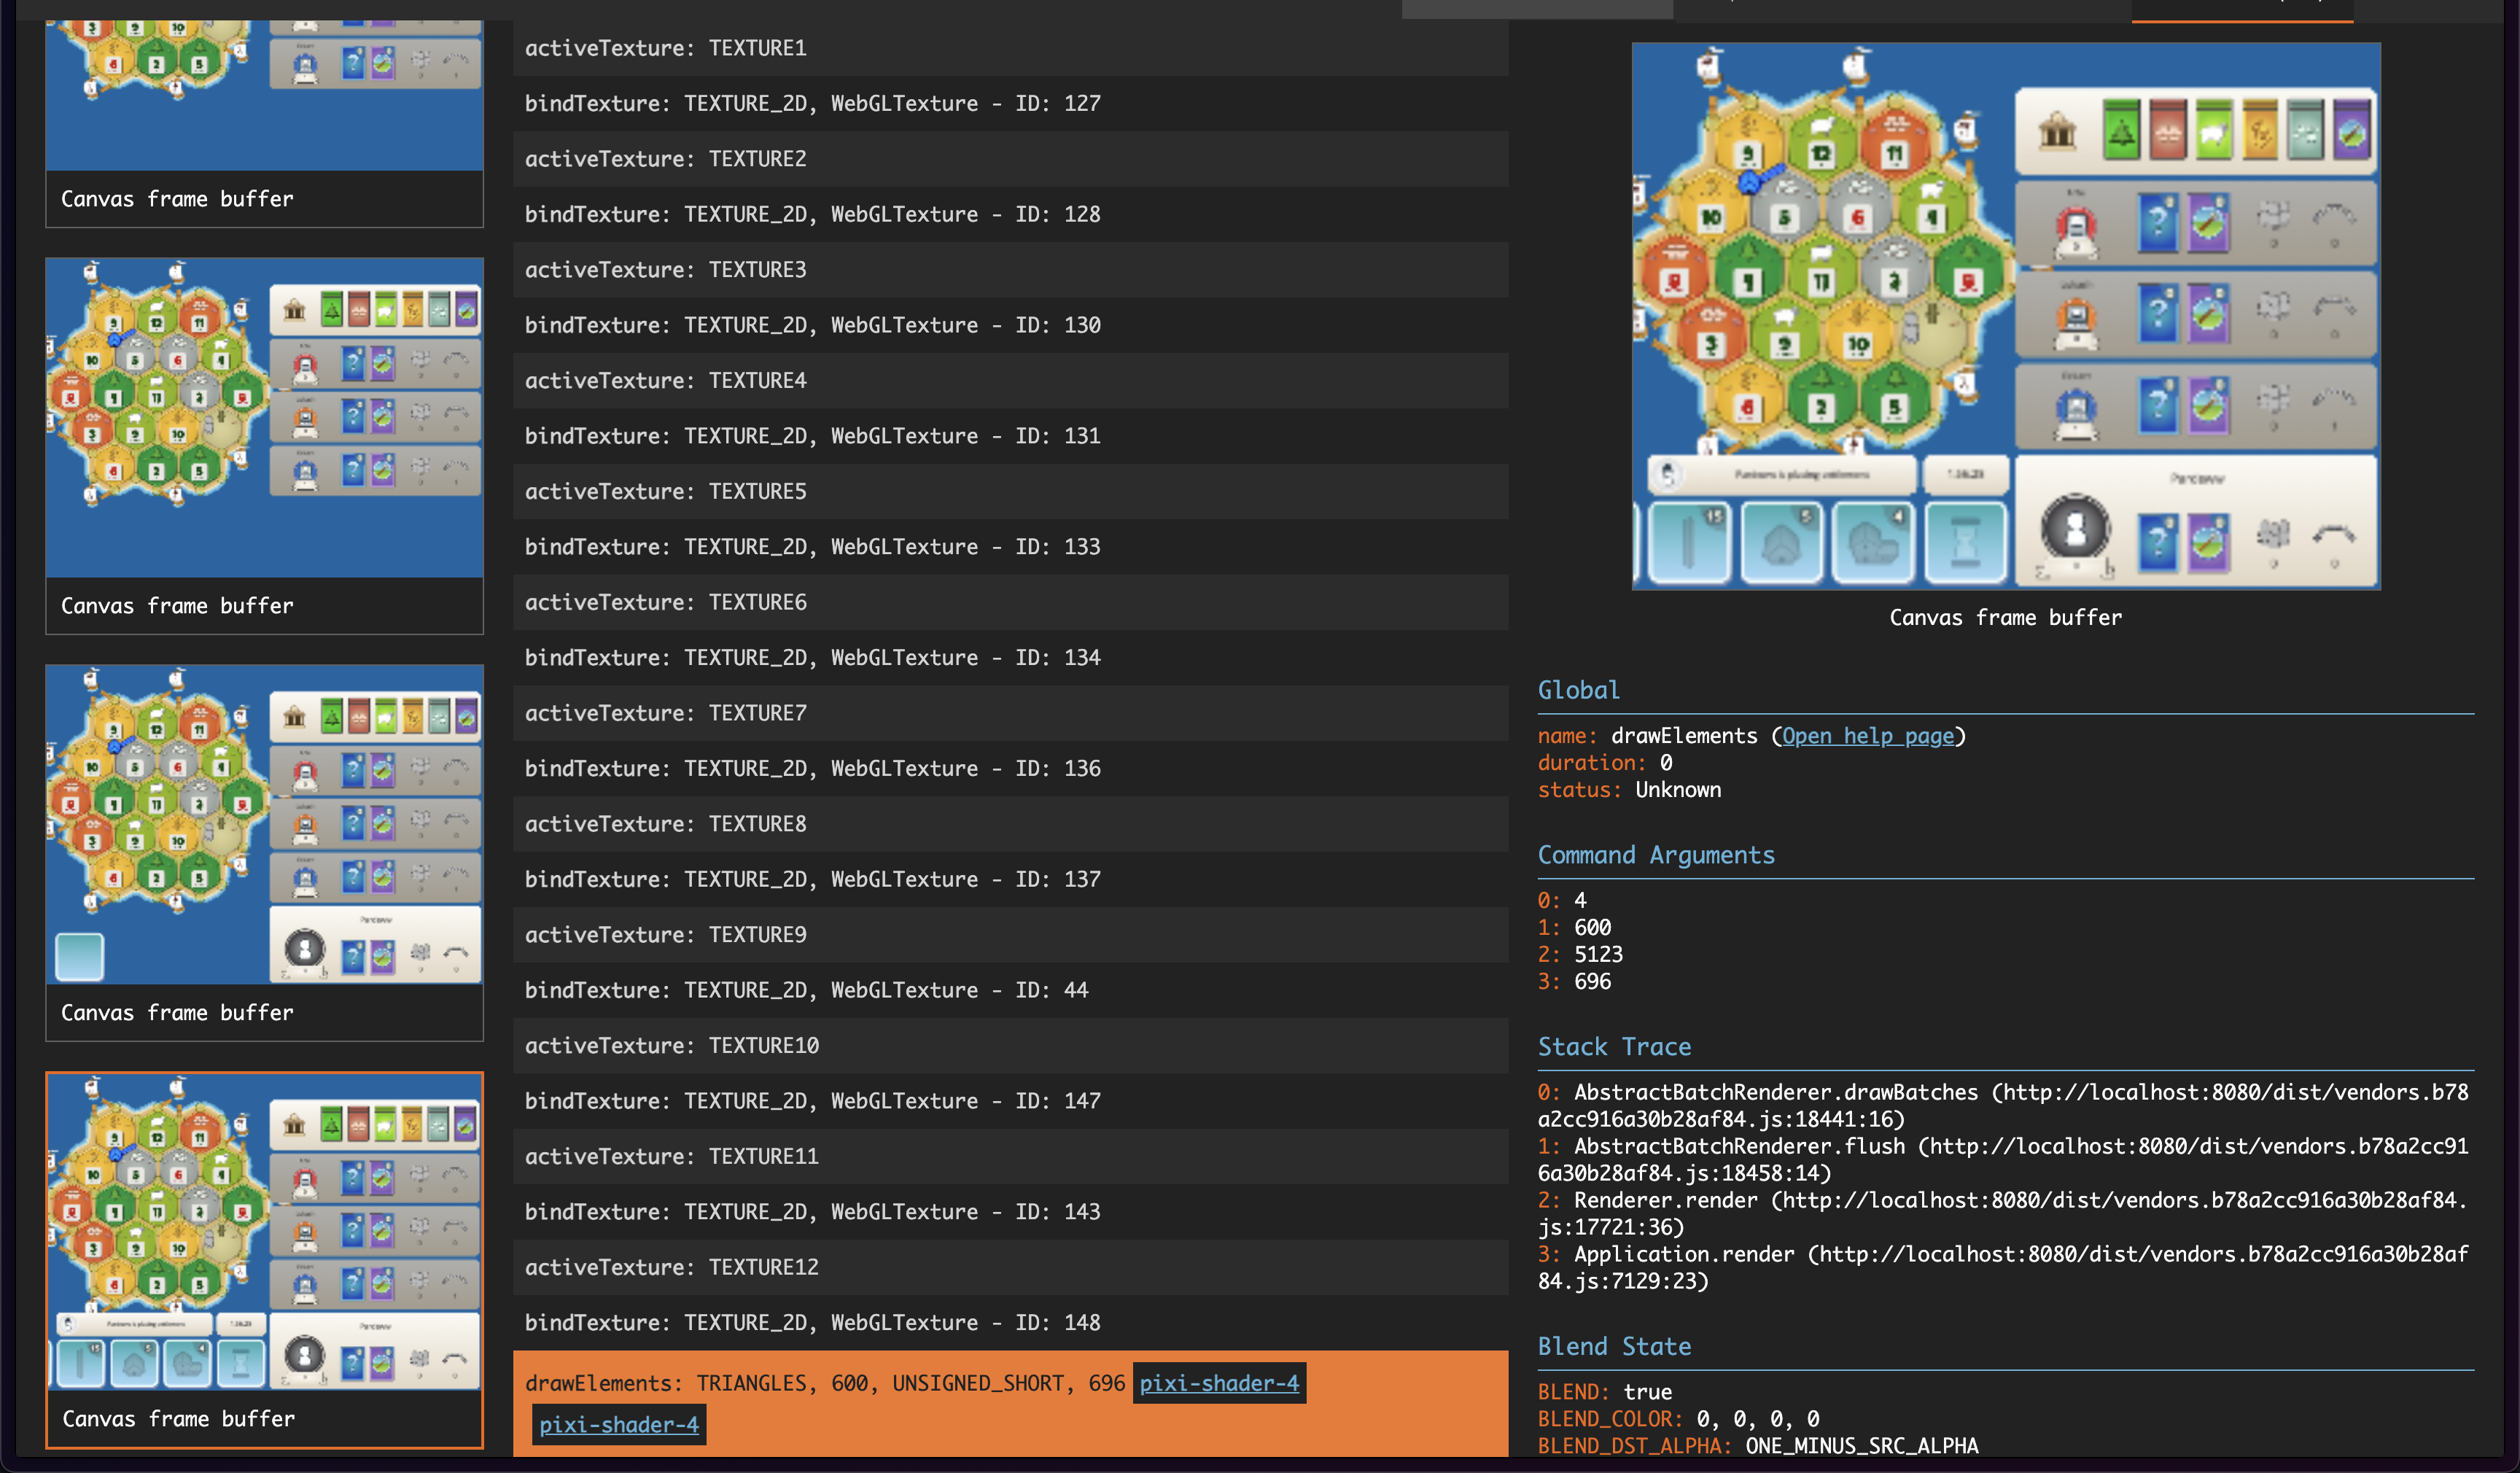The width and height of the screenshot is (2520, 1473).
Task: Select the orange-highlighted Canvas frame buffer thumbnail
Action: [x=265, y=1260]
